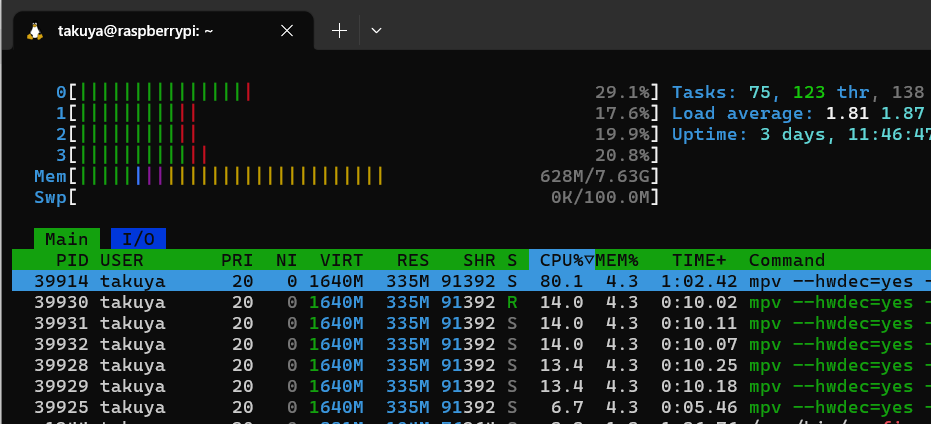Click the CPU% sort descending header
This screenshot has height=424, width=931.
(x=562, y=260)
